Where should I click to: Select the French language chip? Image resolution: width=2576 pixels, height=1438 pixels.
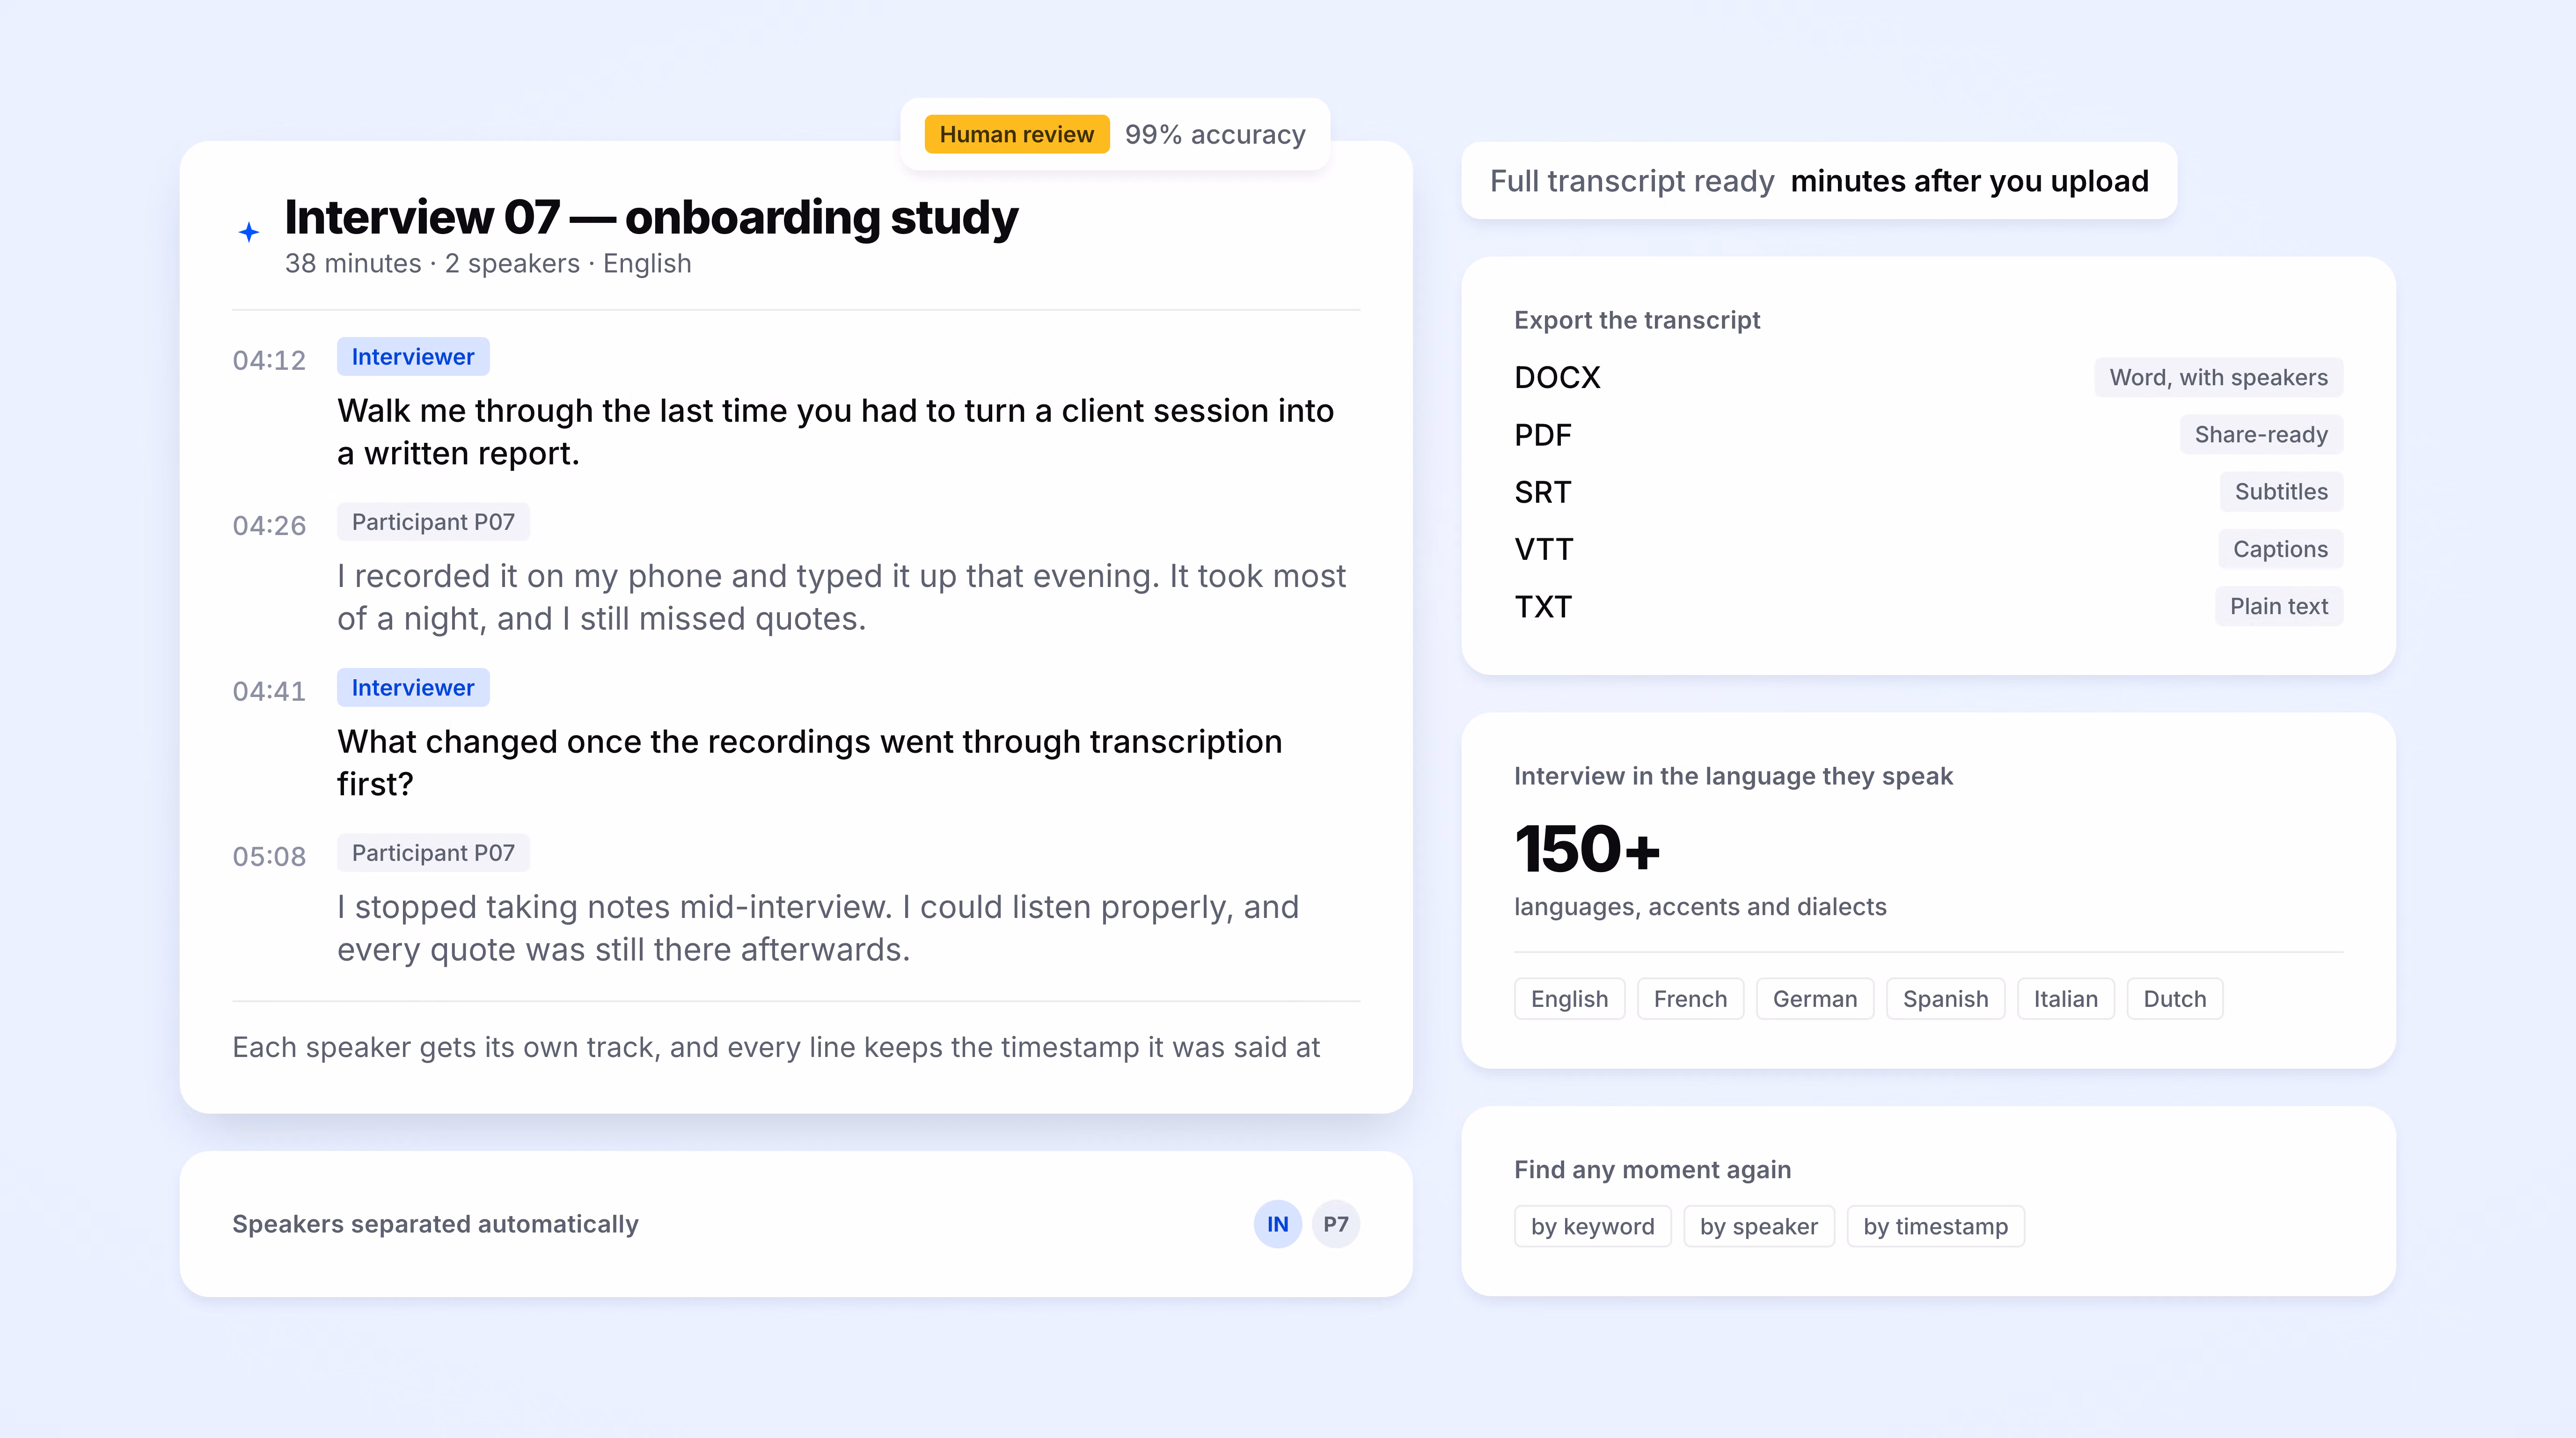1690,999
